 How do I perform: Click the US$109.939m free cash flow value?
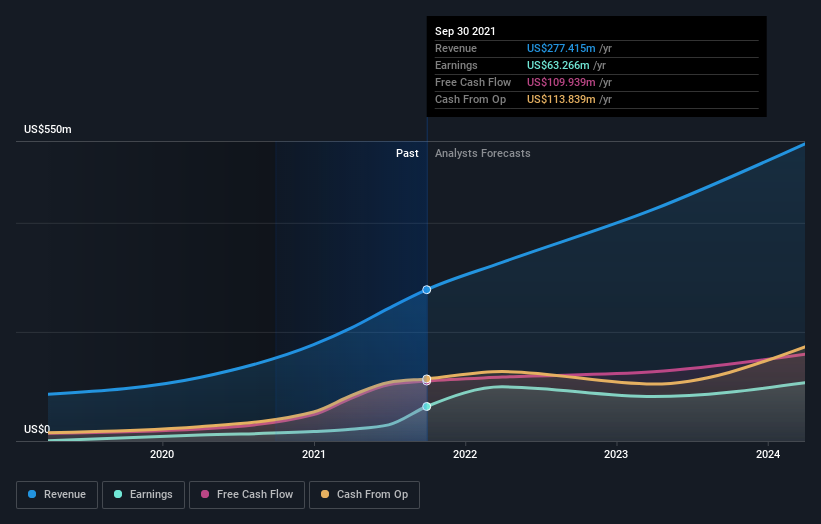tap(561, 82)
